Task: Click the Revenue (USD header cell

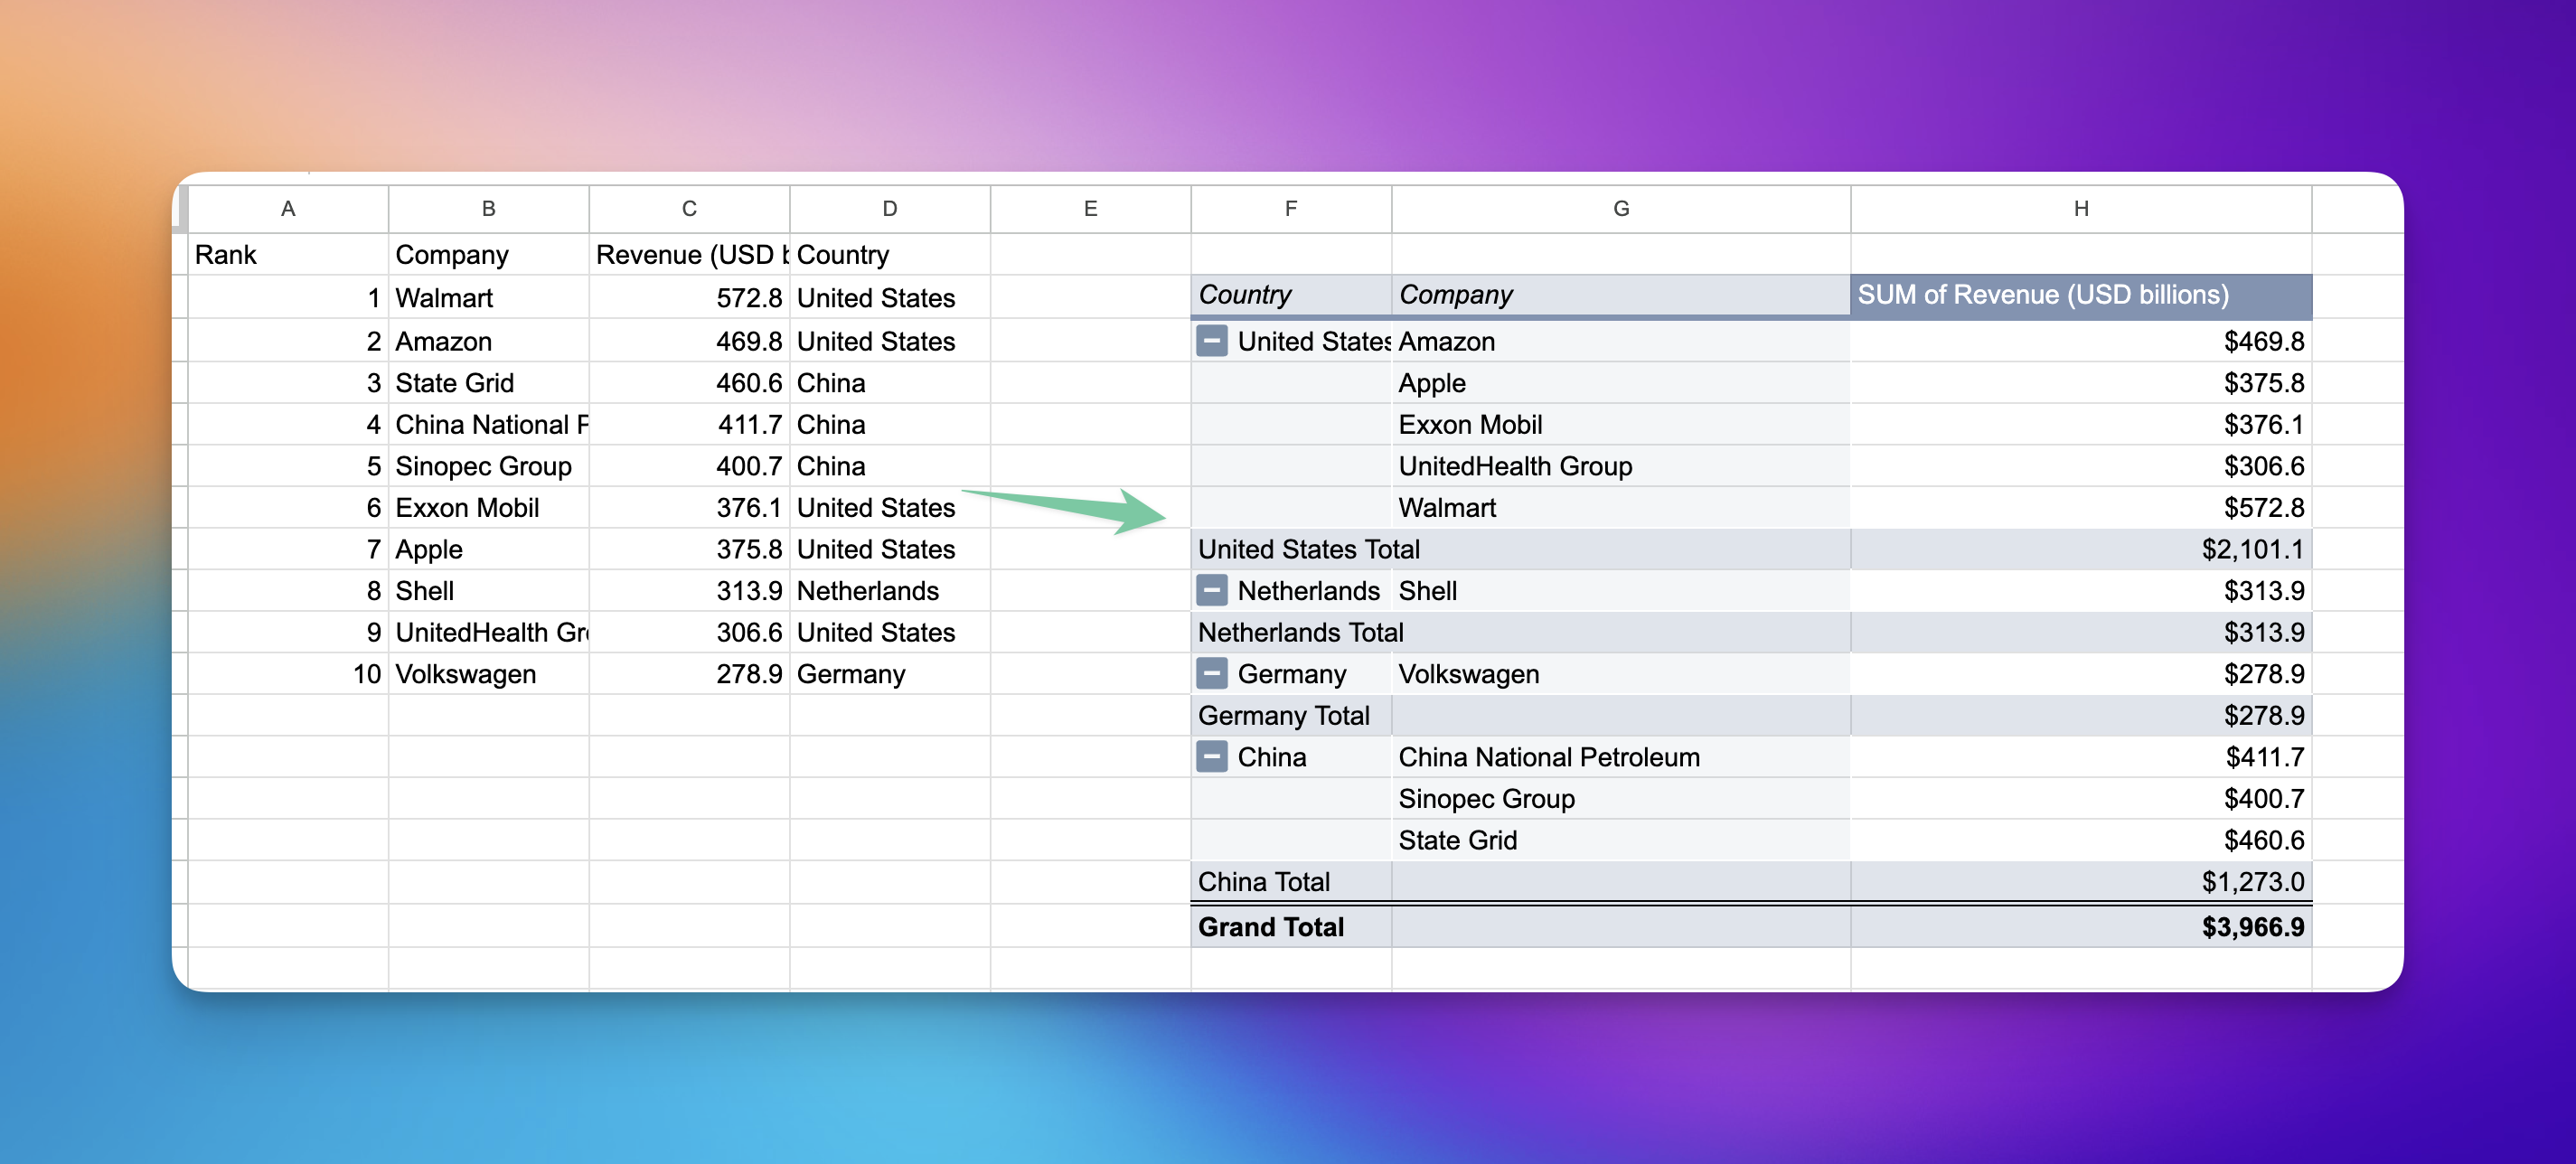Action: coord(689,254)
